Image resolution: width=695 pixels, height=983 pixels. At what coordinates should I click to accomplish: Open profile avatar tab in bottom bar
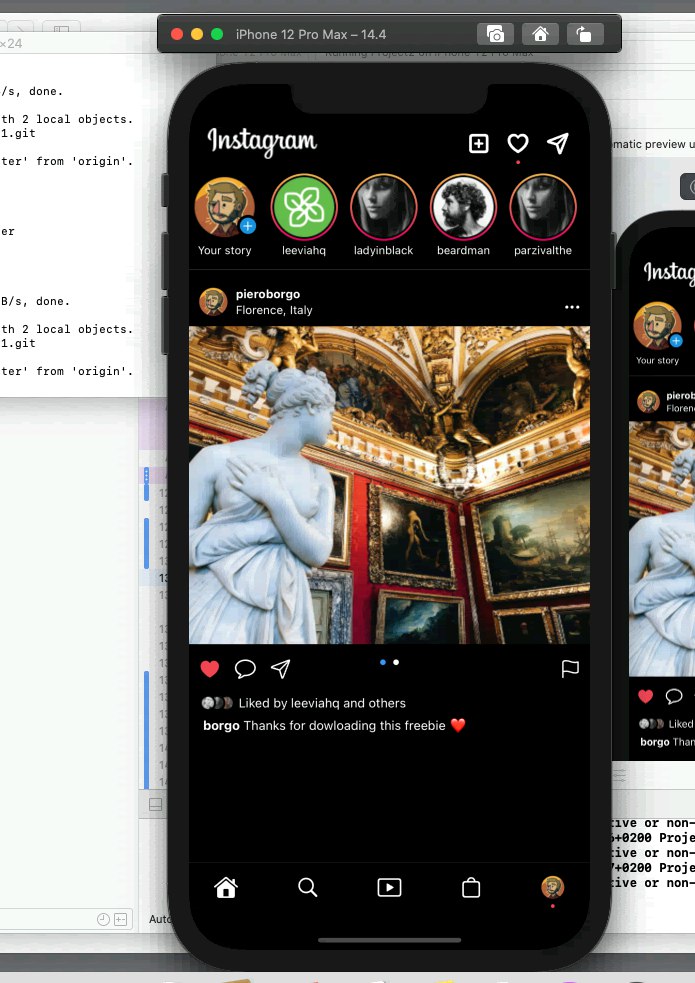point(553,887)
